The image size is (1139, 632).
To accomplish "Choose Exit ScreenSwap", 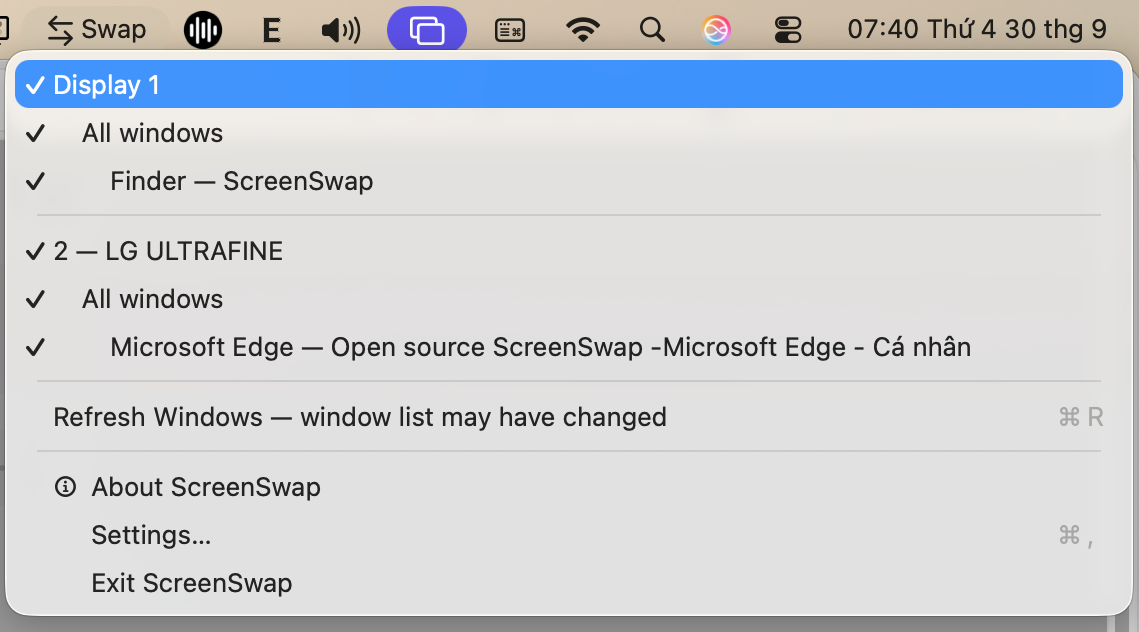I will click(x=569, y=583).
